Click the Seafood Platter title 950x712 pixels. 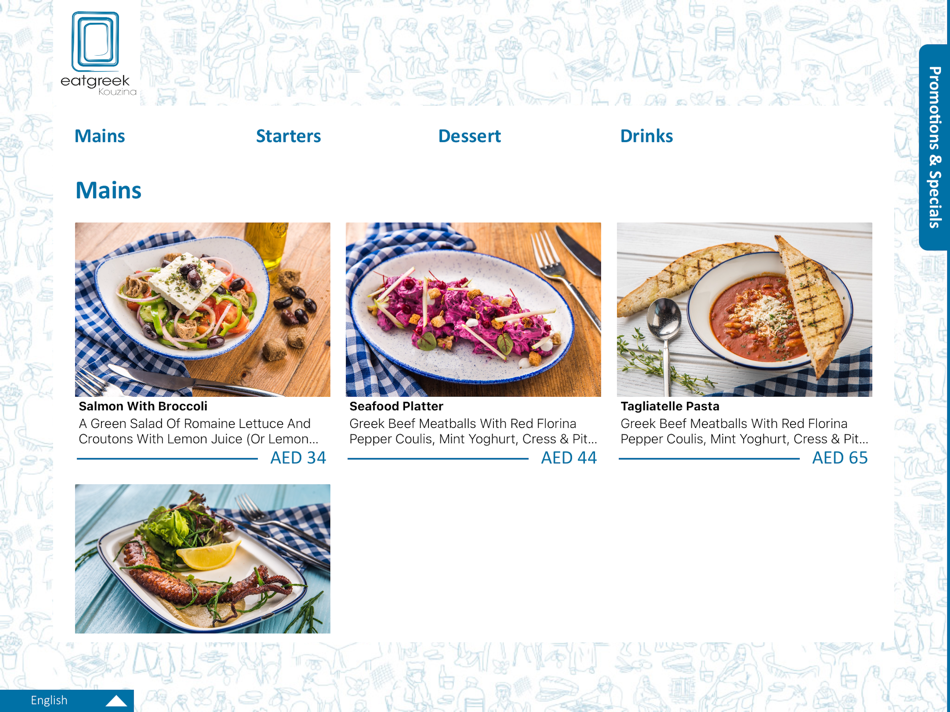[x=396, y=406]
